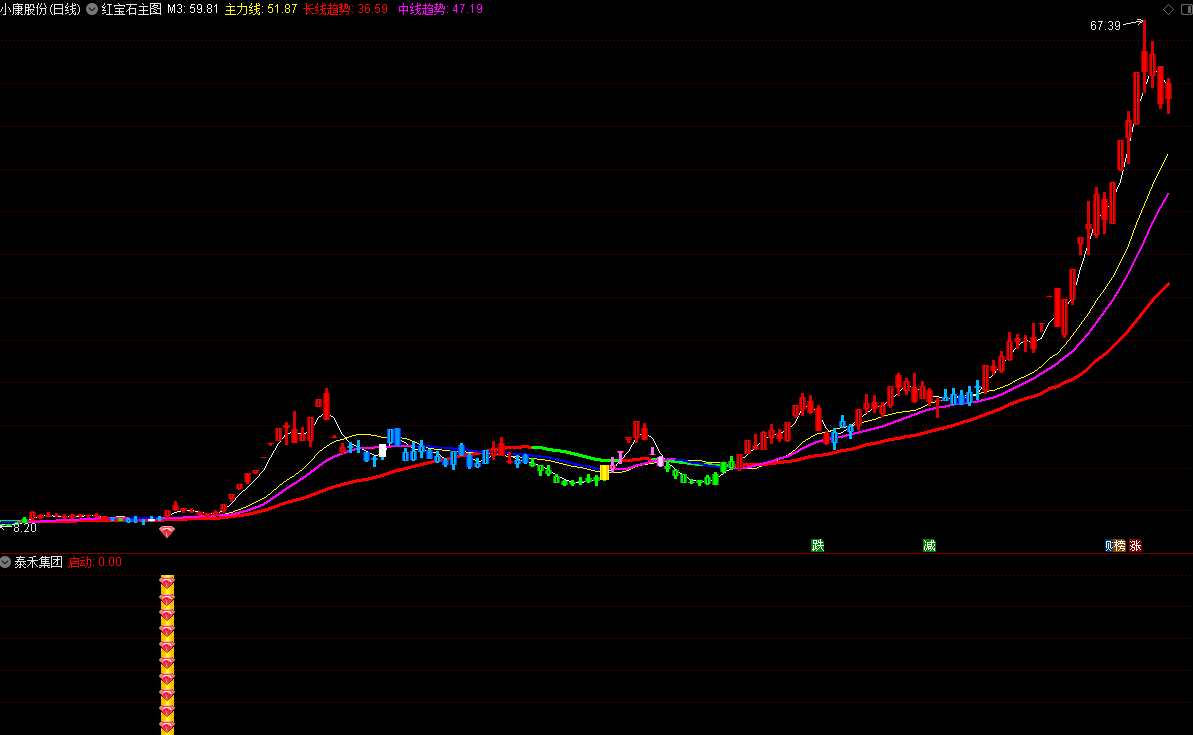The image size is (1193, 735).
Task: Click the yellow gem signal column in sub-panel
Action: pyautogui.click(x=167, y=655)
